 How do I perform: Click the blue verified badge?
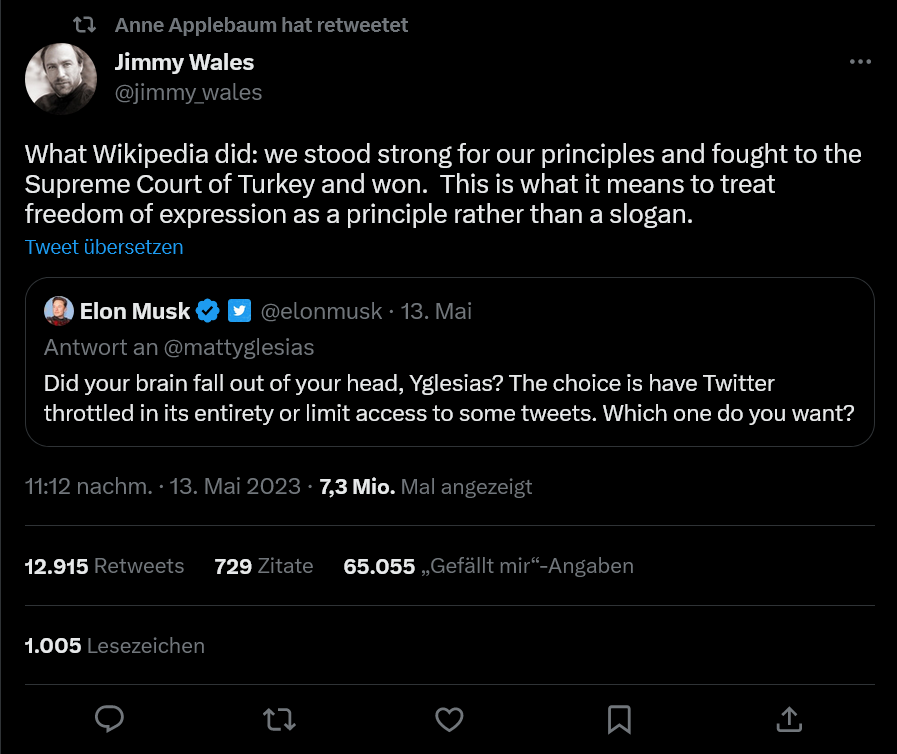click(207, 311)
